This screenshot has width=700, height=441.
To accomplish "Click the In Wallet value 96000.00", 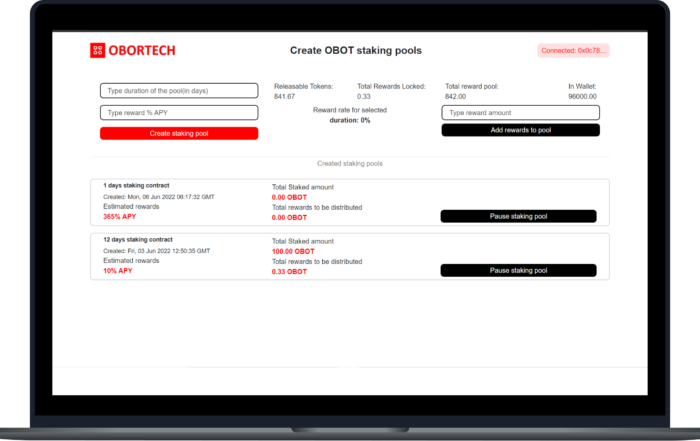I will tap(582, 96).
